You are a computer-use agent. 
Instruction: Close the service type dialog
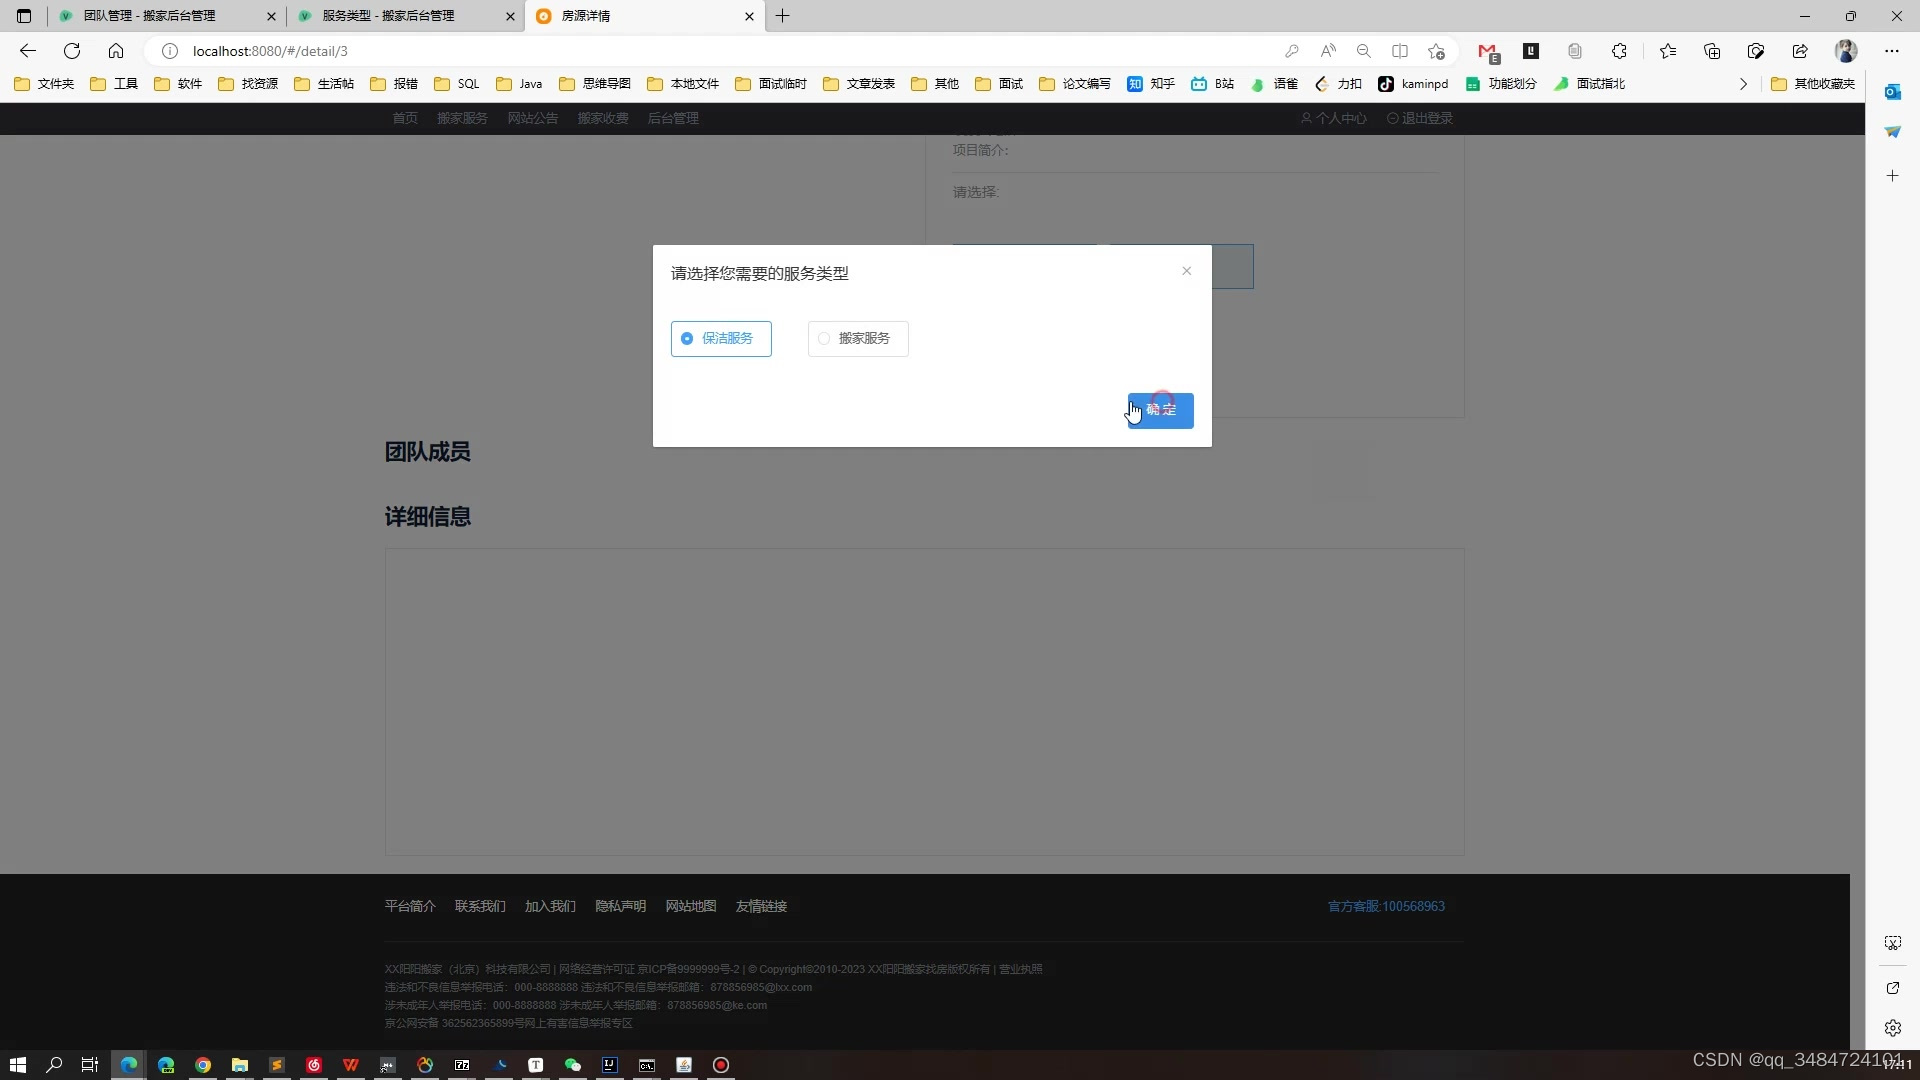tap(1186, 271)
